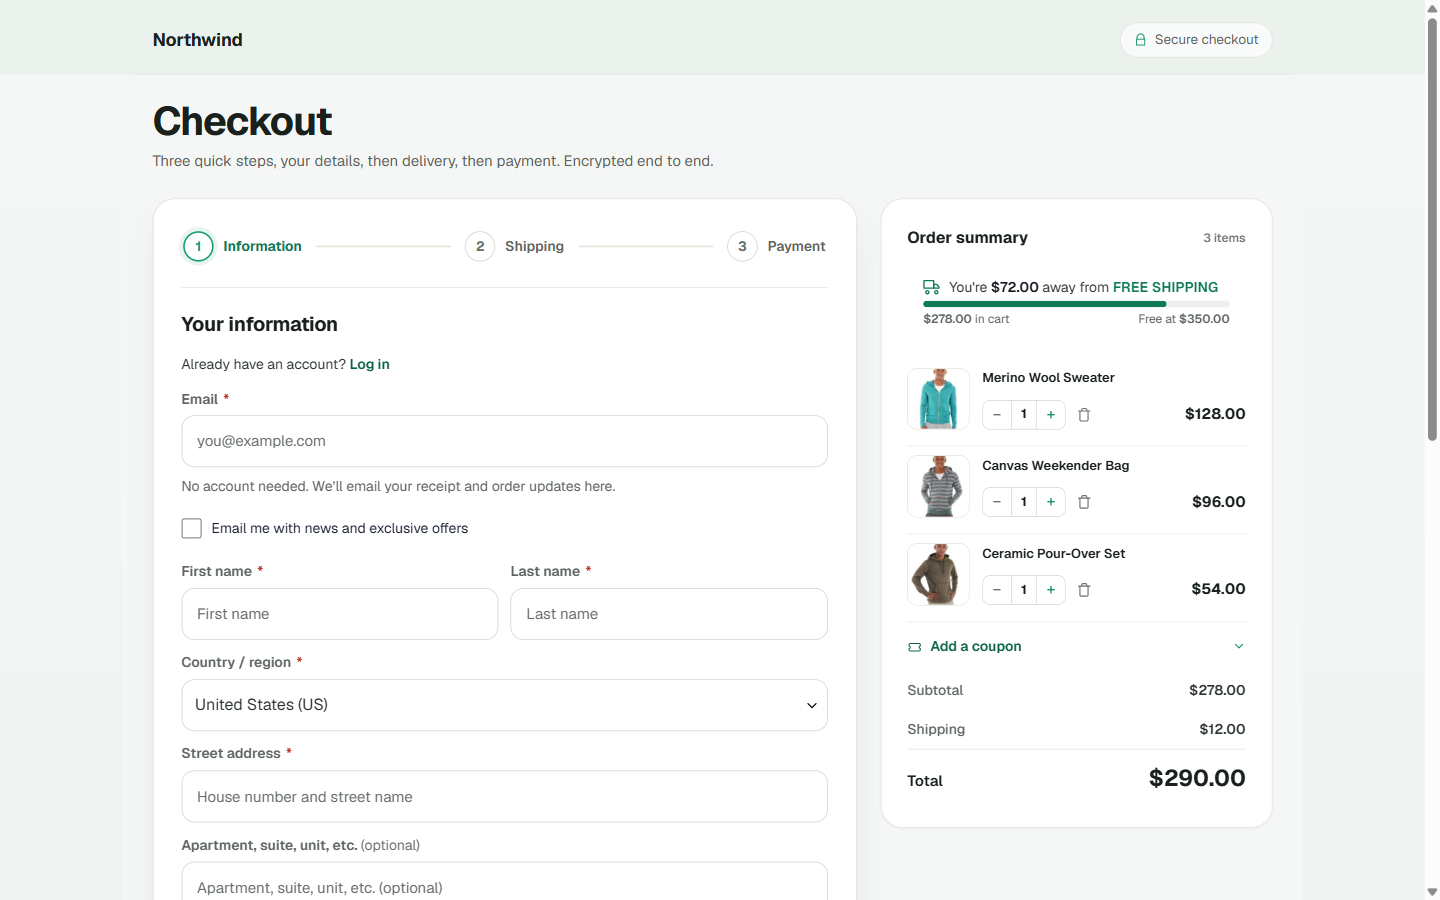The image size is (1440, 900).
Task: Decrease Ceramic Pour-Over Set quantity with minus
Action: (x=997, y=590)
